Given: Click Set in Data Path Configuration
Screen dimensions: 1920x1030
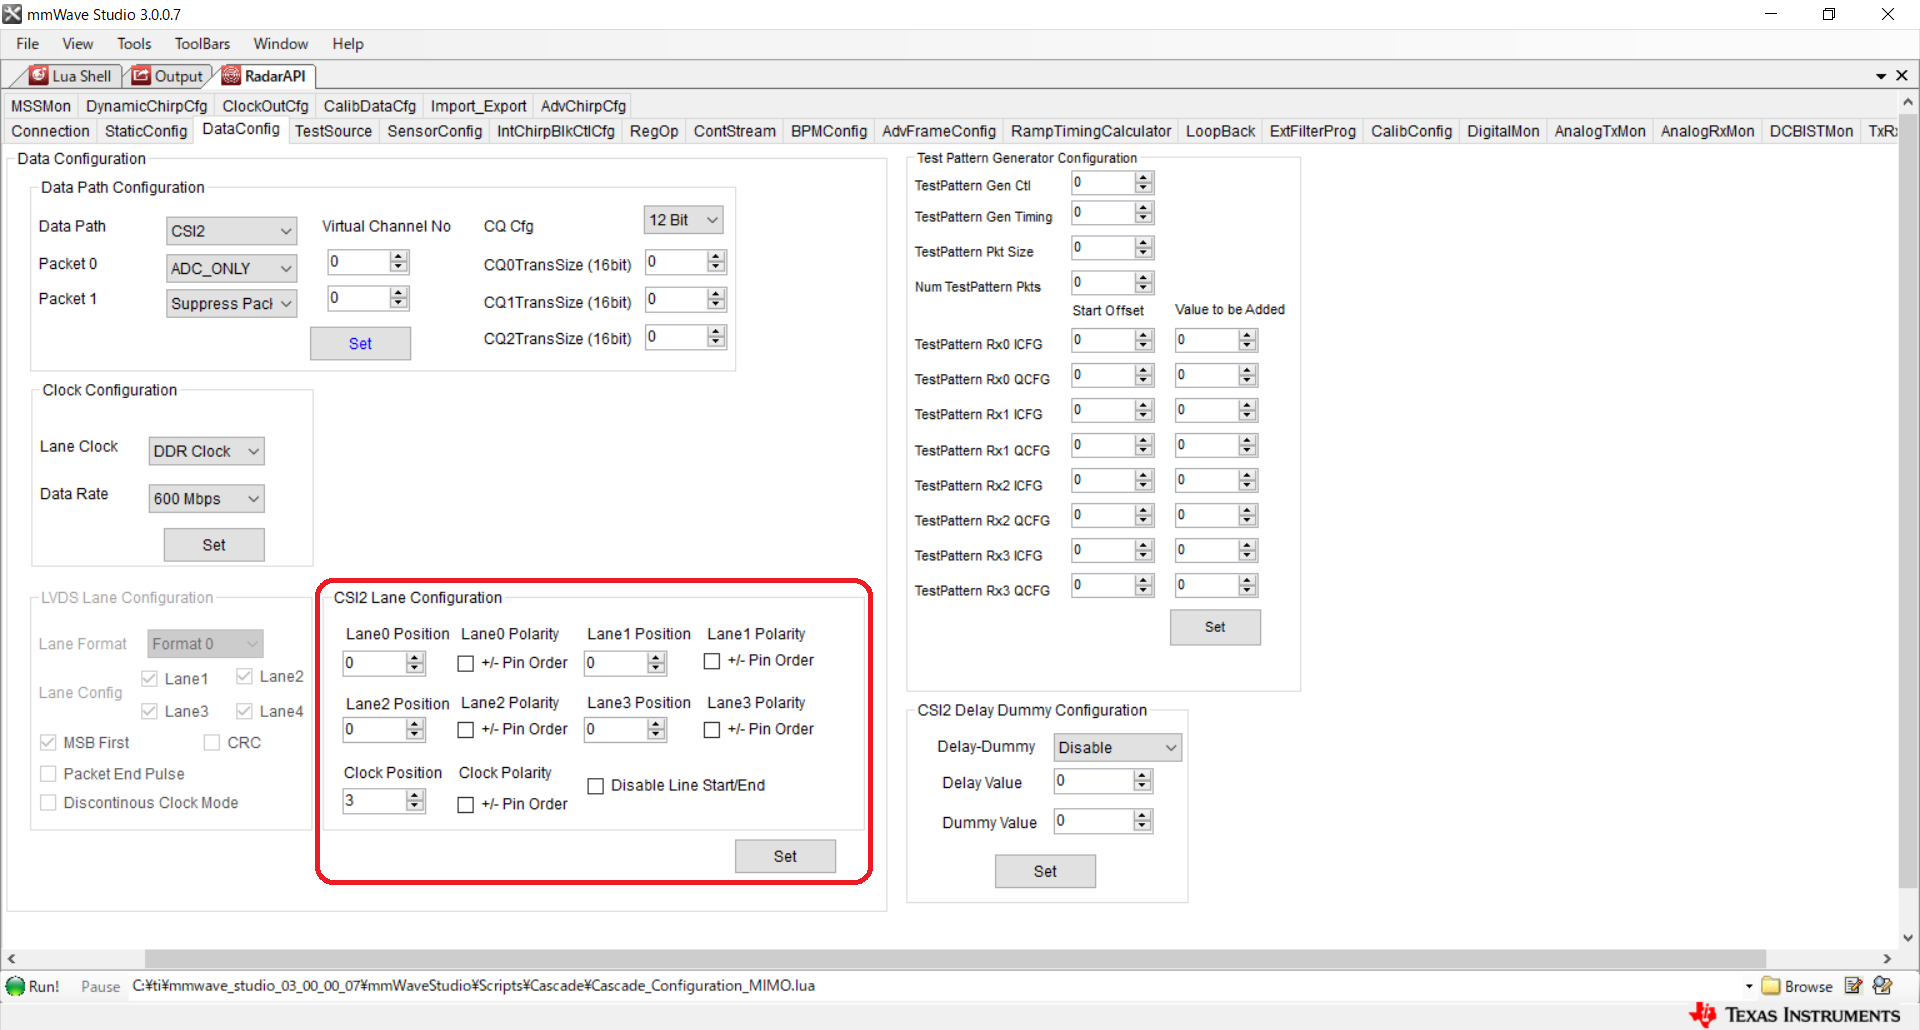Looking at the screenshot, I should pos(360,343).
